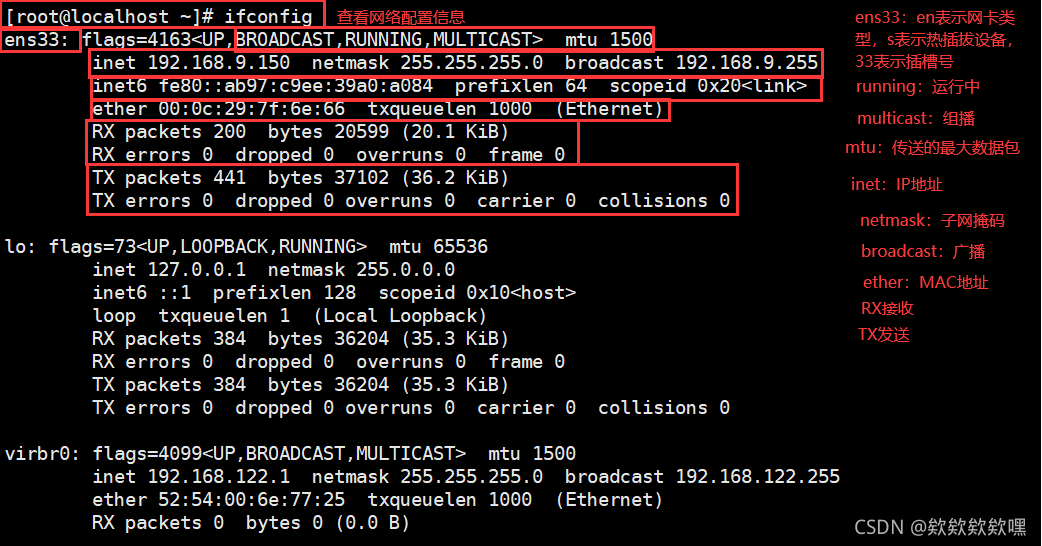Select the ens33: interface name
The image size is (1042, 546).
37,40
